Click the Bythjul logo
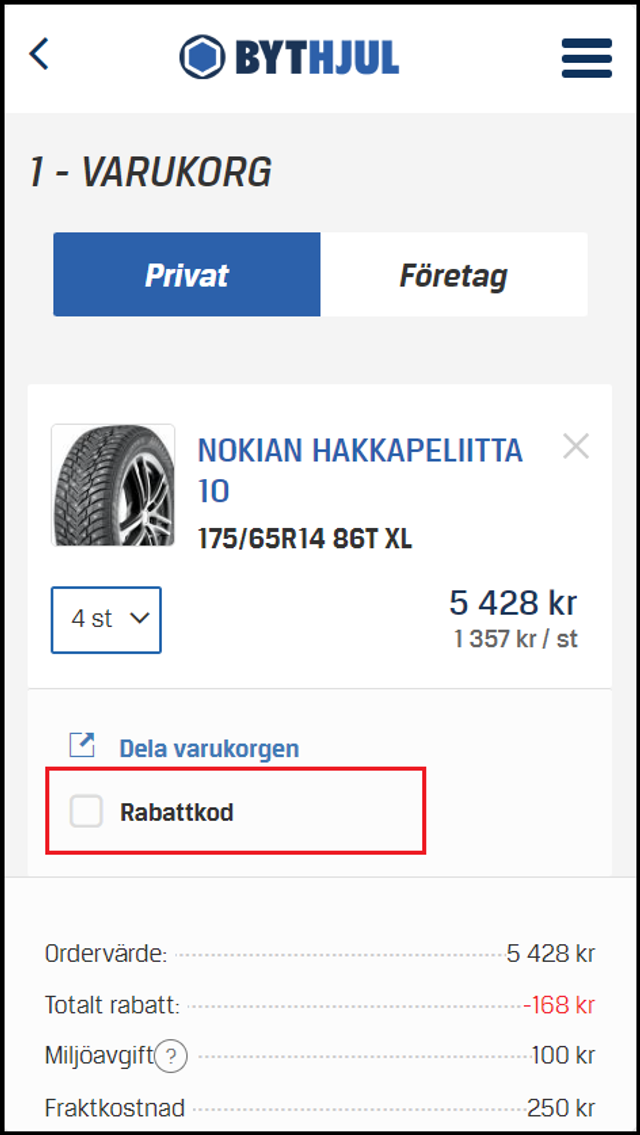Image resolution: width=640 pixels, height=1135 pixels. 289,57
